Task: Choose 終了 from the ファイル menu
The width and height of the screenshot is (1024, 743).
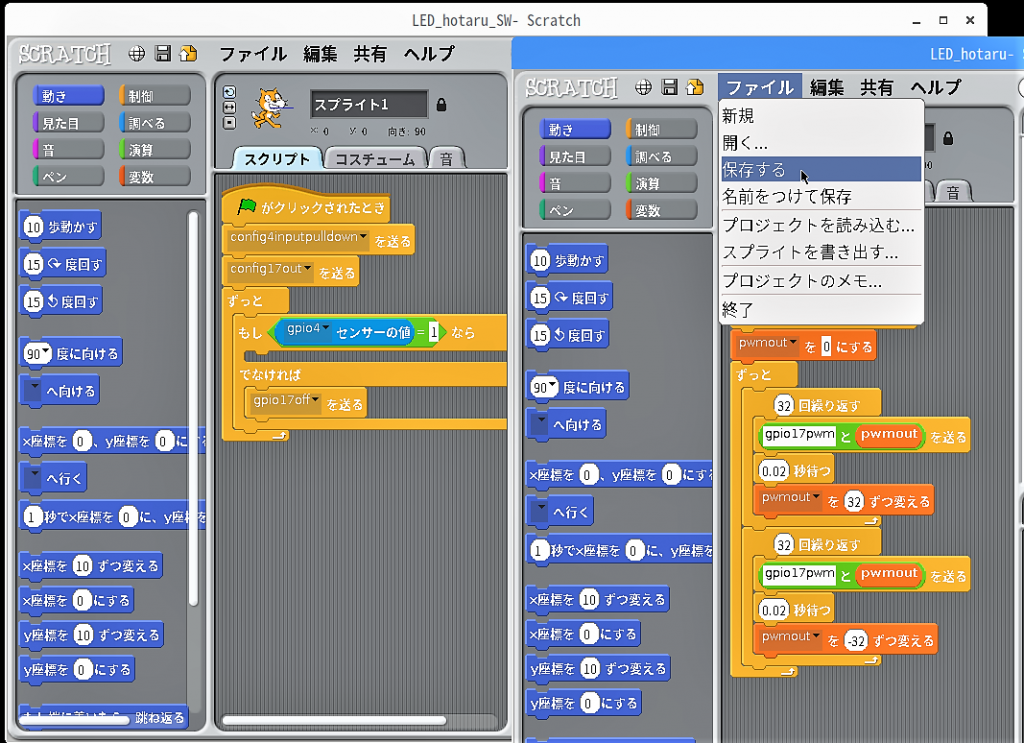Action: pyautogui.click(x=821, y=309)
